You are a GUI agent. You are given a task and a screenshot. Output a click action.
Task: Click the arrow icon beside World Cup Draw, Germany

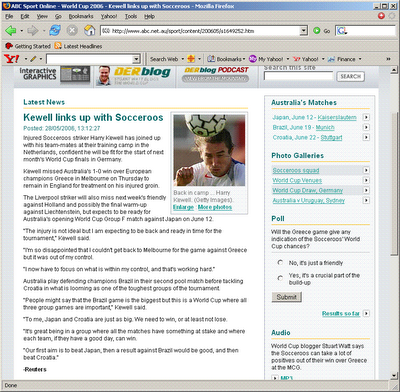pos(366,190)
